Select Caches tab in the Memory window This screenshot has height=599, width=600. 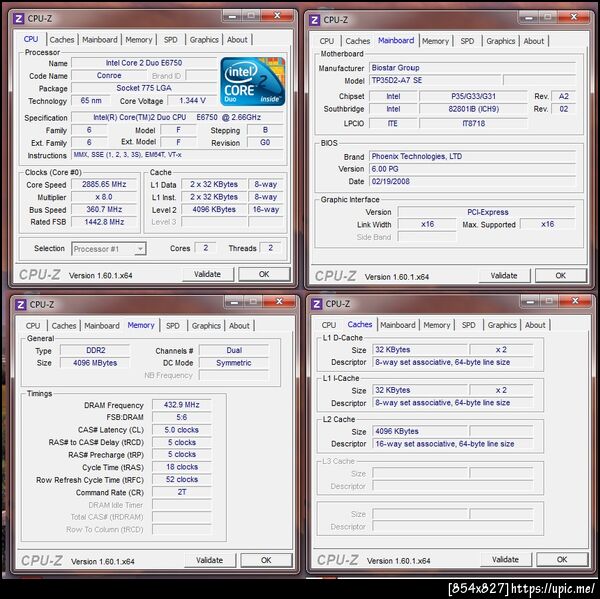64,326
